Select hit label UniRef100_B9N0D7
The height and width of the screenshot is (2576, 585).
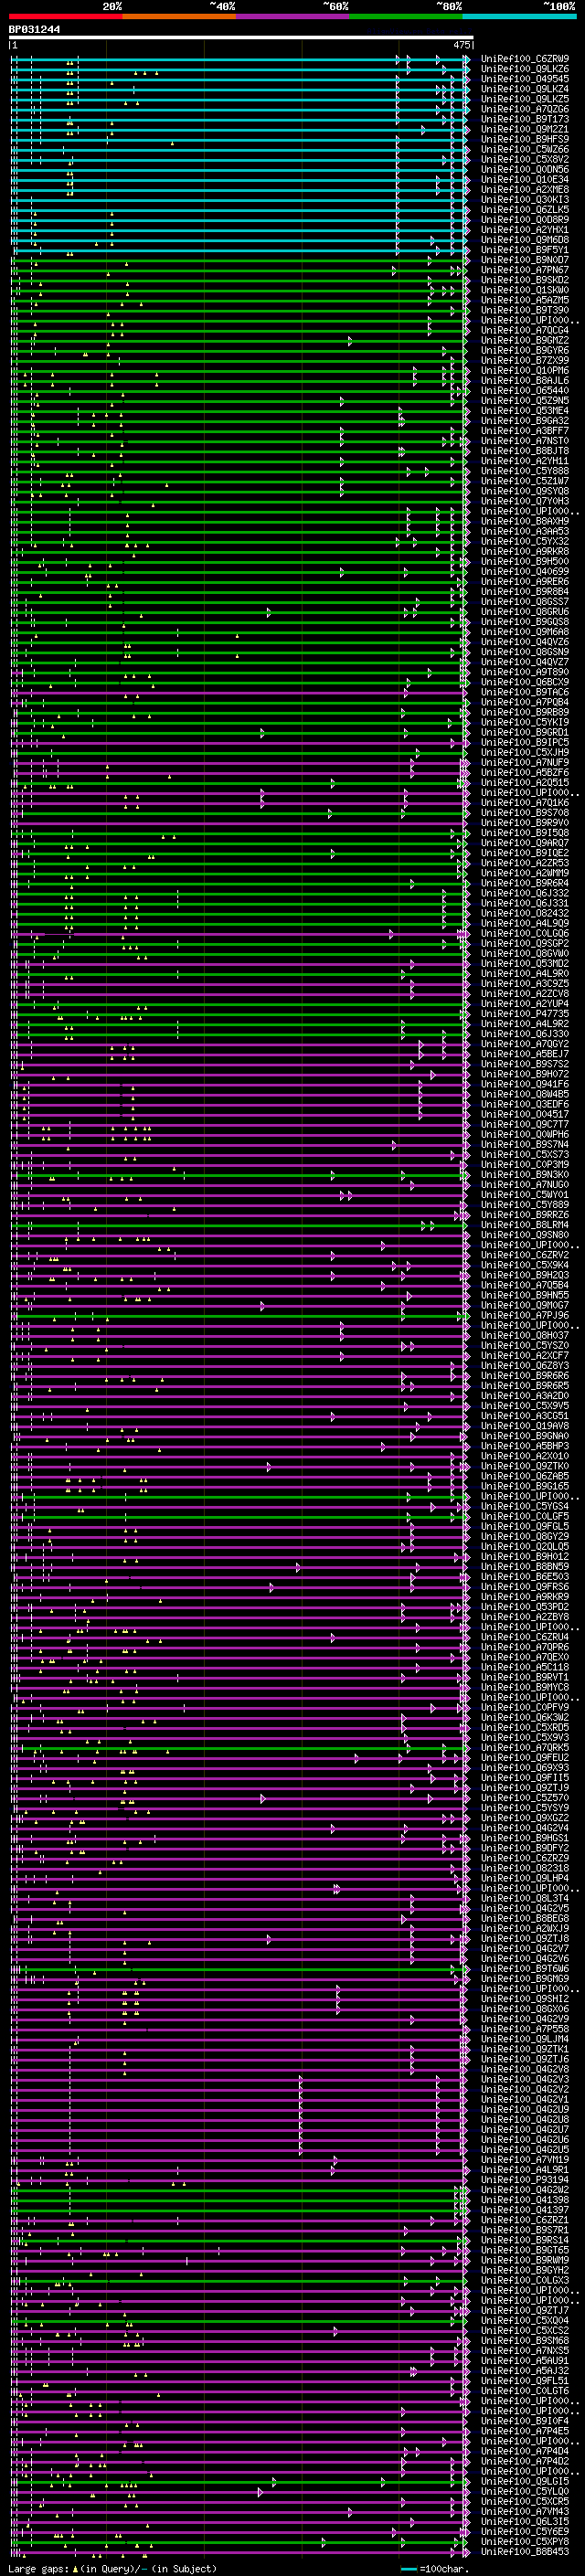coord(525,260)
